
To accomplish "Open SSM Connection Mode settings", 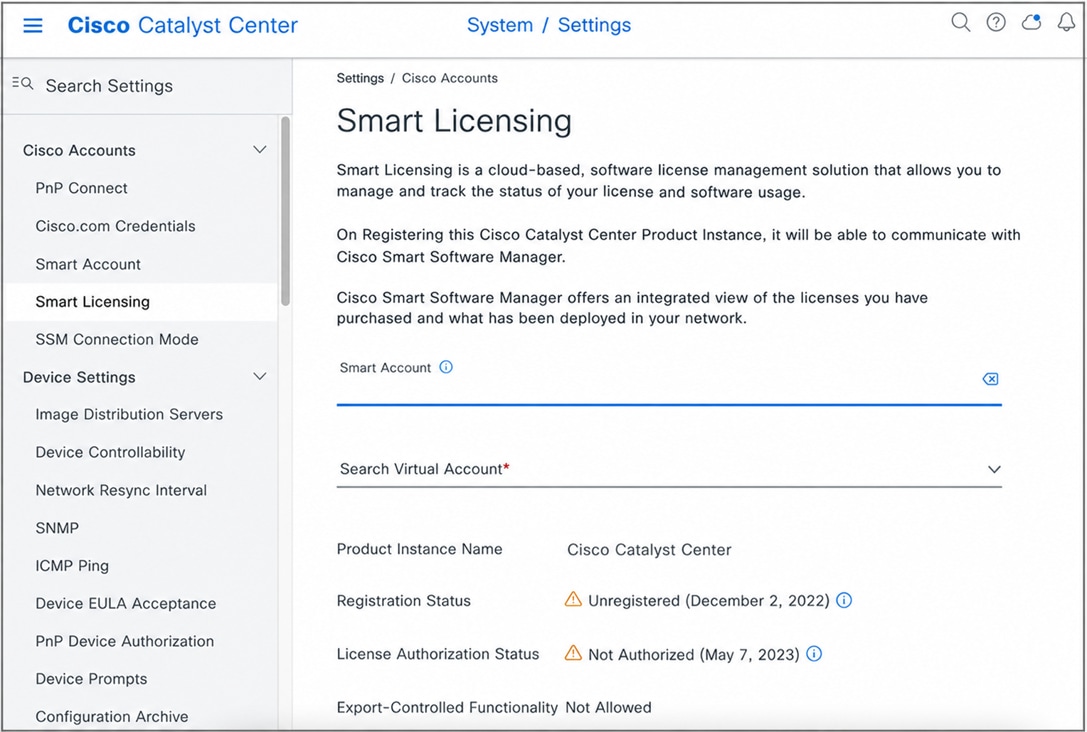I will (x=117, y=339).
